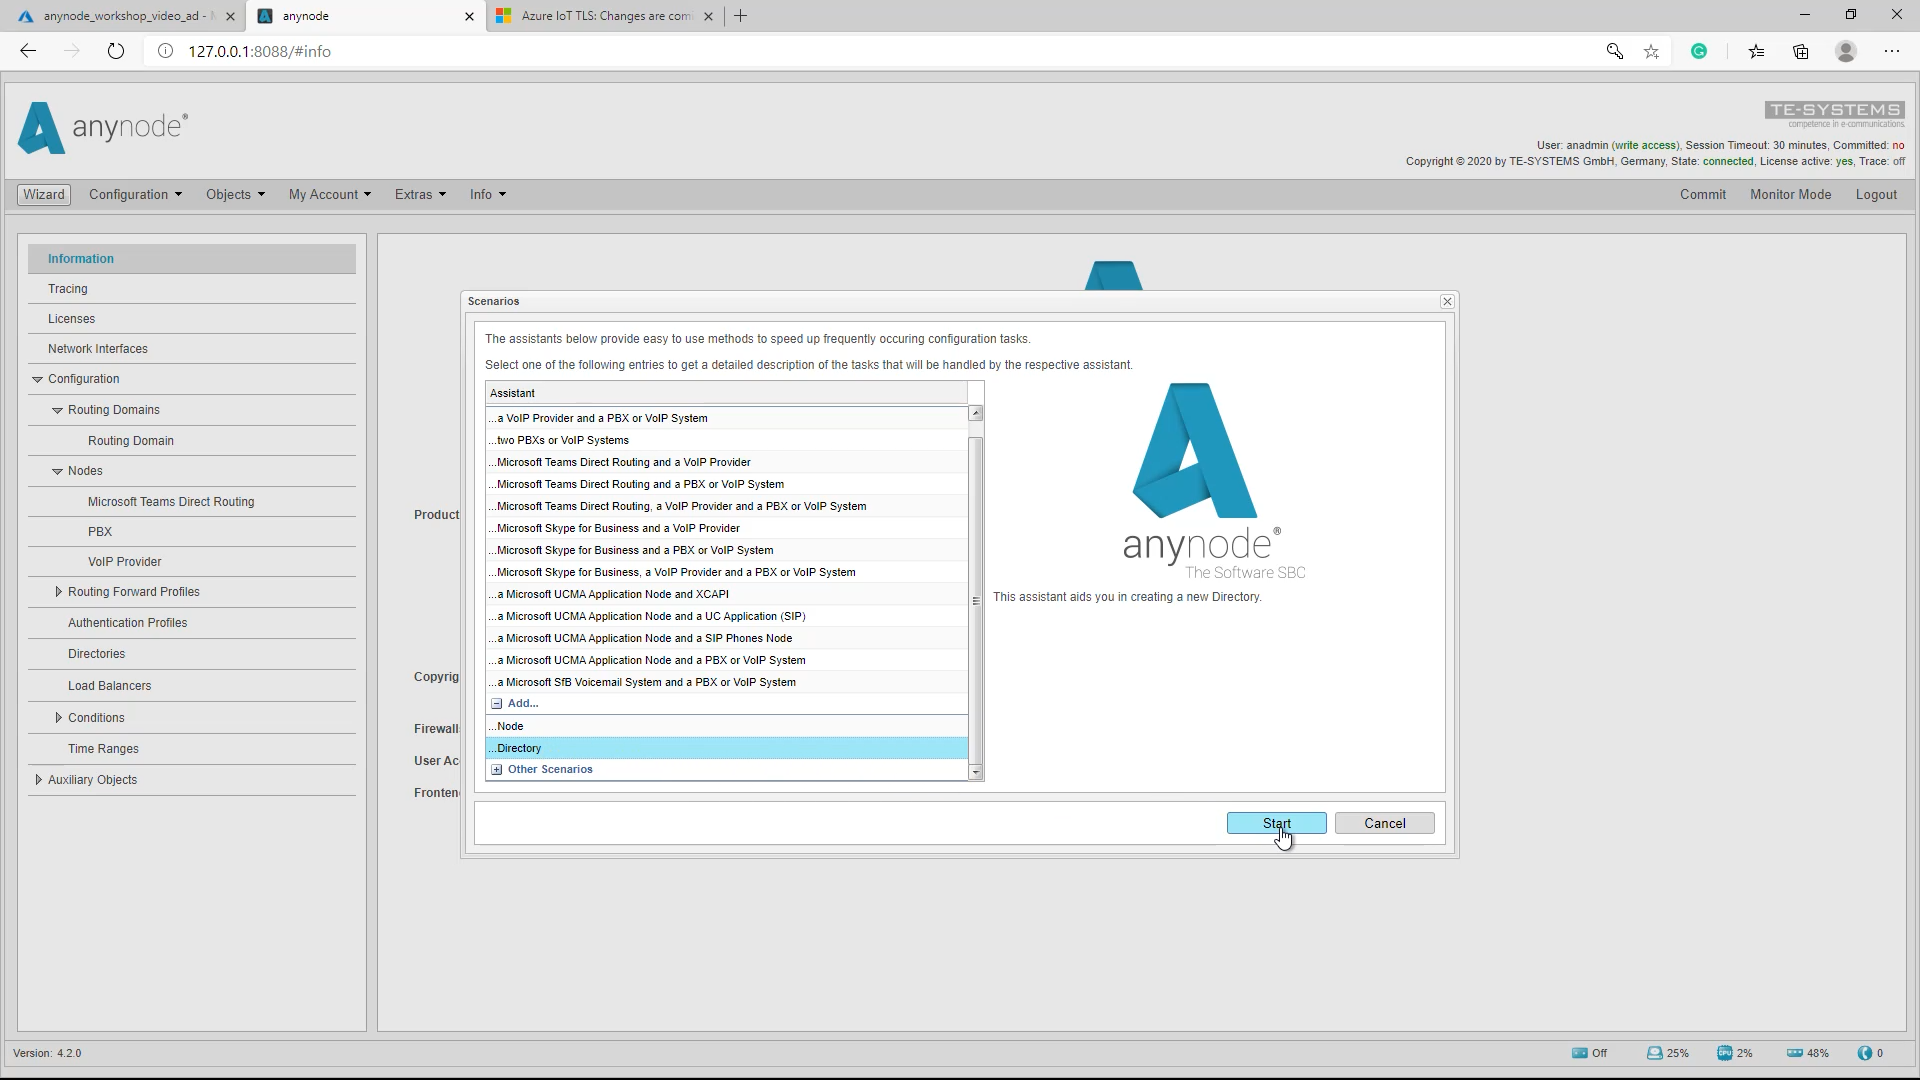Click the memory usage icon showing 48%
1920x1080 pixels.
[1795, 1052]
